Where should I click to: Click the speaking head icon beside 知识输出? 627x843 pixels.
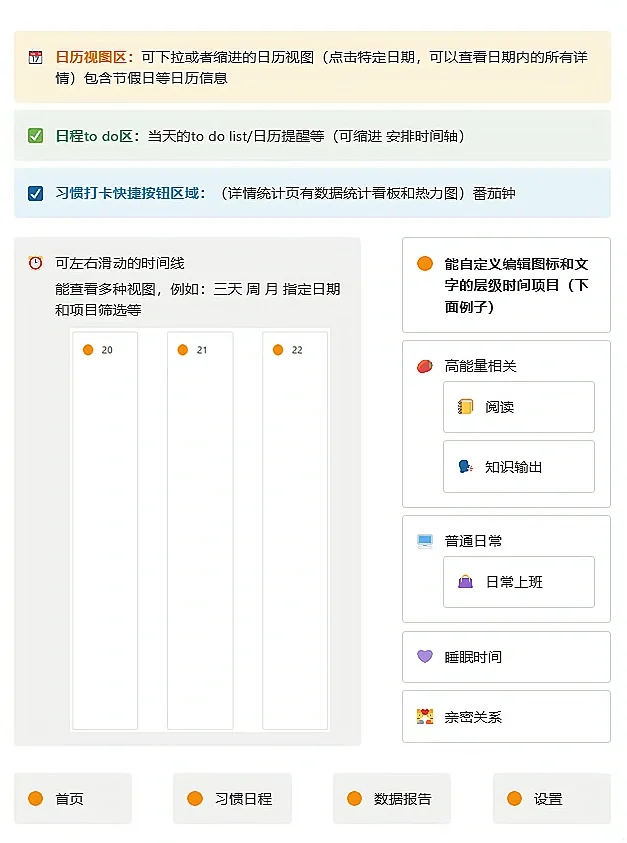click(x=465, y=467)
